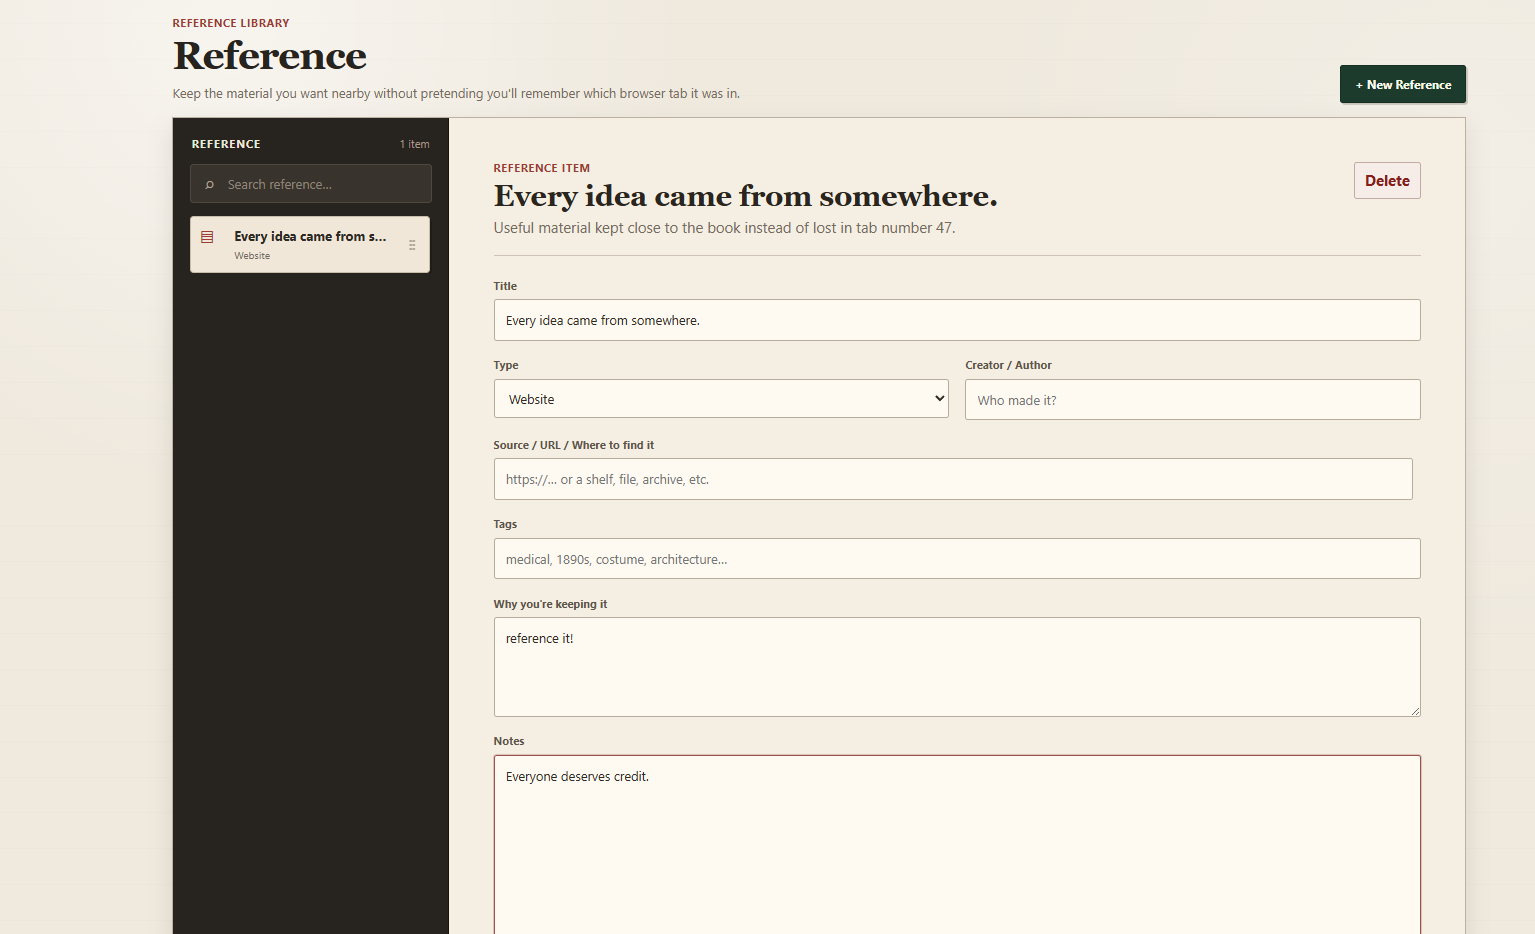Click the + New Reference button
The image size is (1535, 934).
point(1403,84)
